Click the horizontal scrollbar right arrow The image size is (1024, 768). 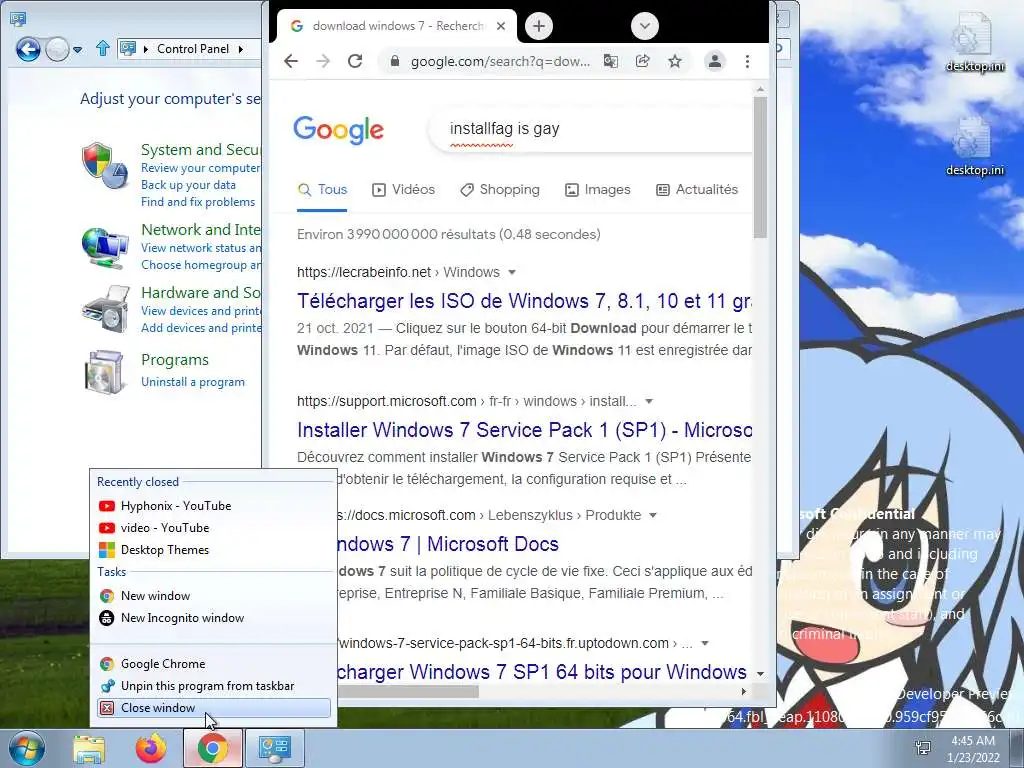click(744, 692)
